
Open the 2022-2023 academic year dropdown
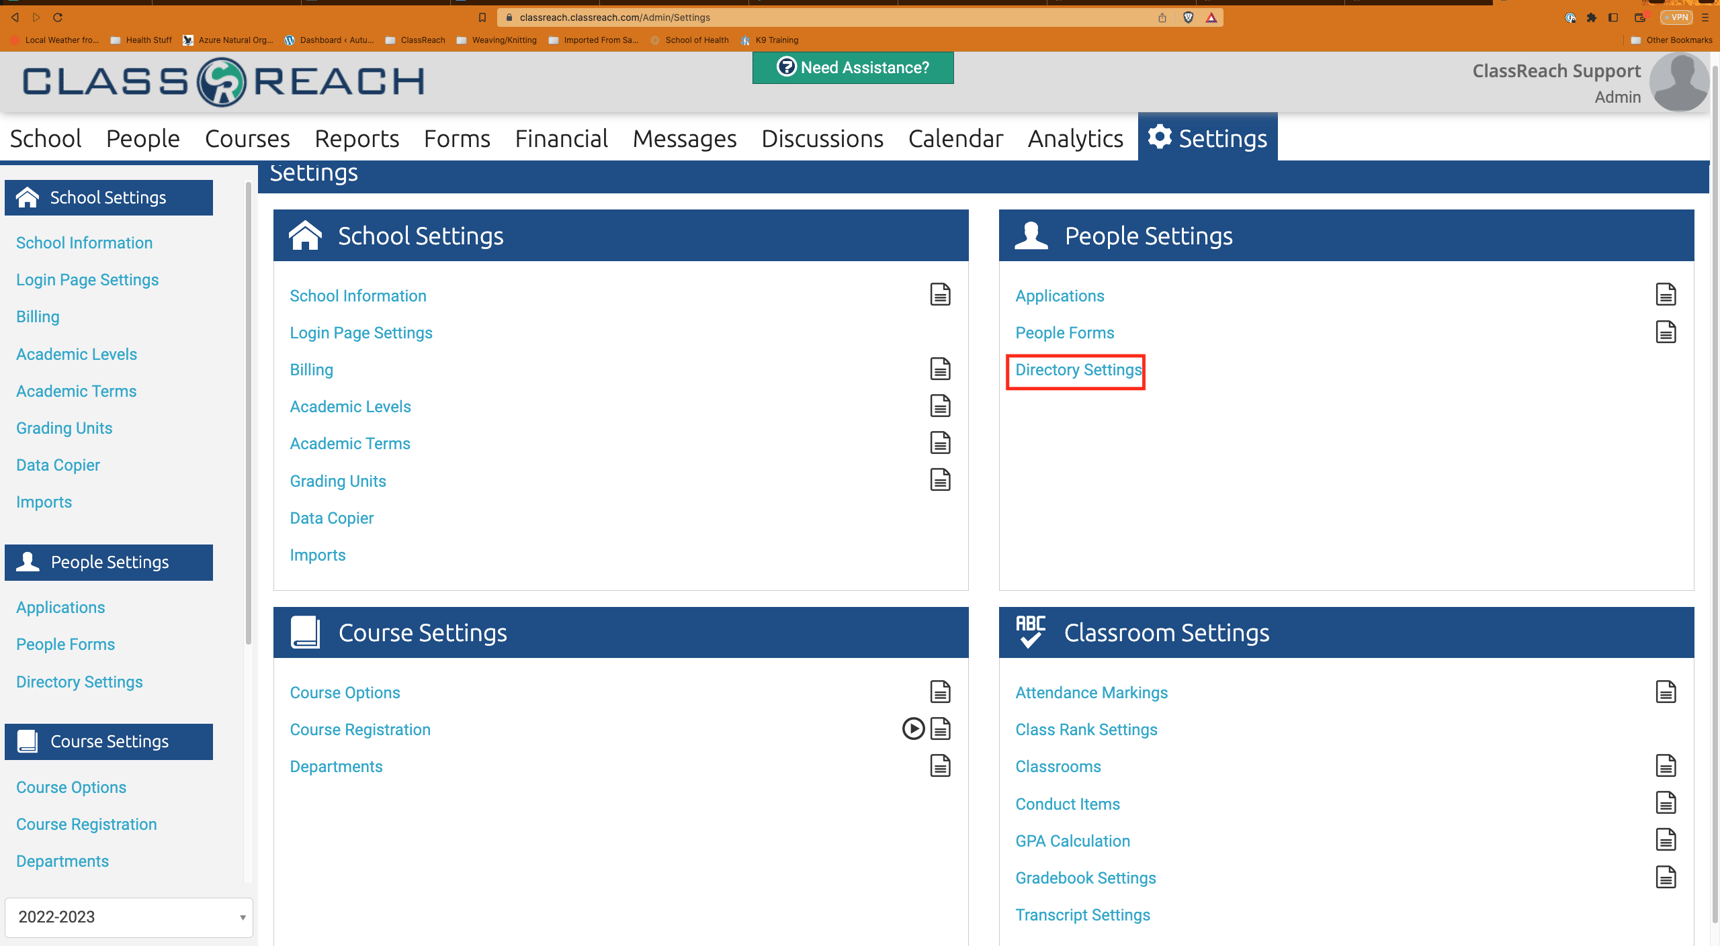(128, 917)
